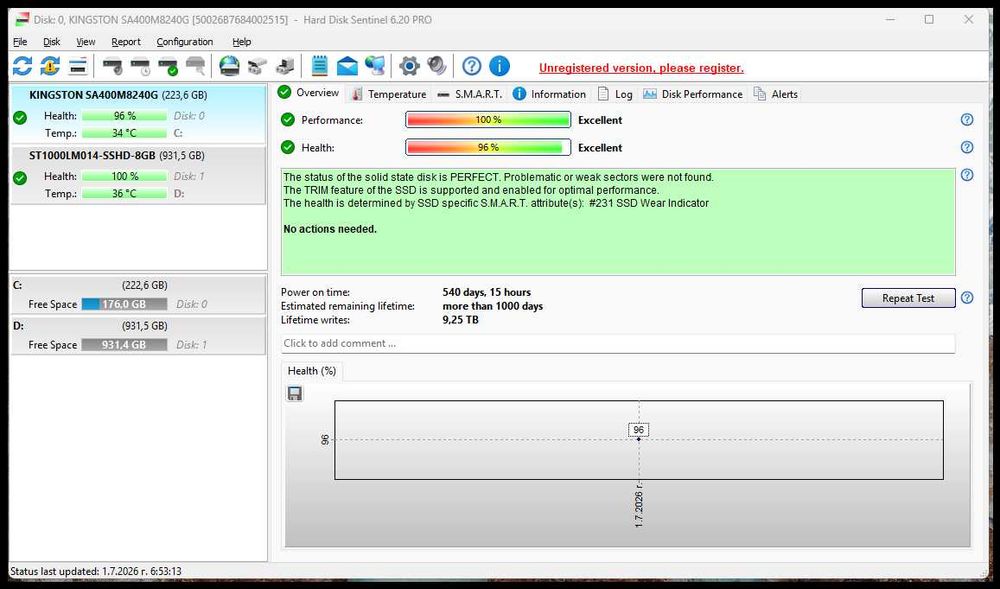
Task: Click the Health 96 % gradient bar
Action: point(488,147)
